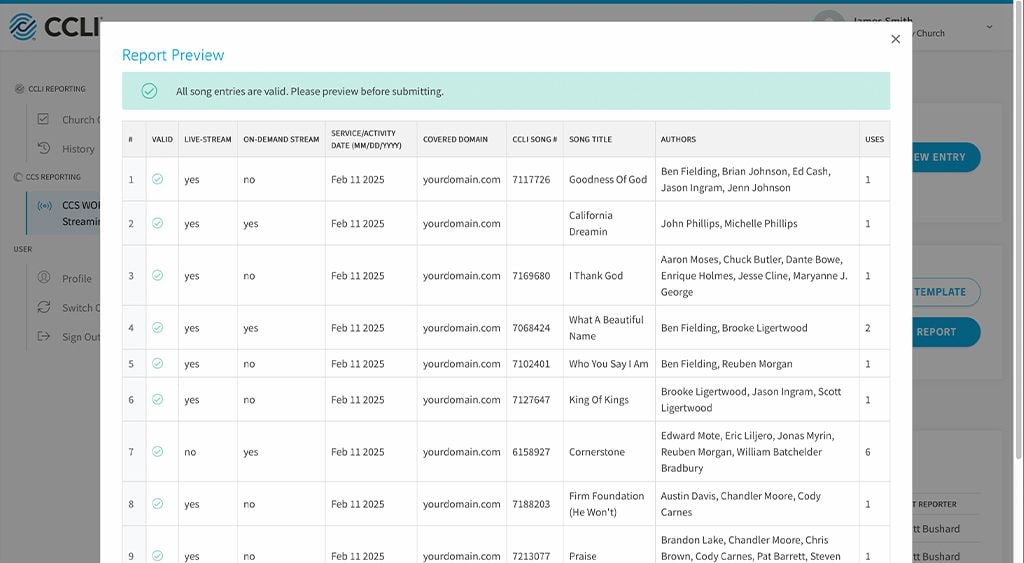
Task: Click the CCLI logo icon
Action: click(23, 27)
